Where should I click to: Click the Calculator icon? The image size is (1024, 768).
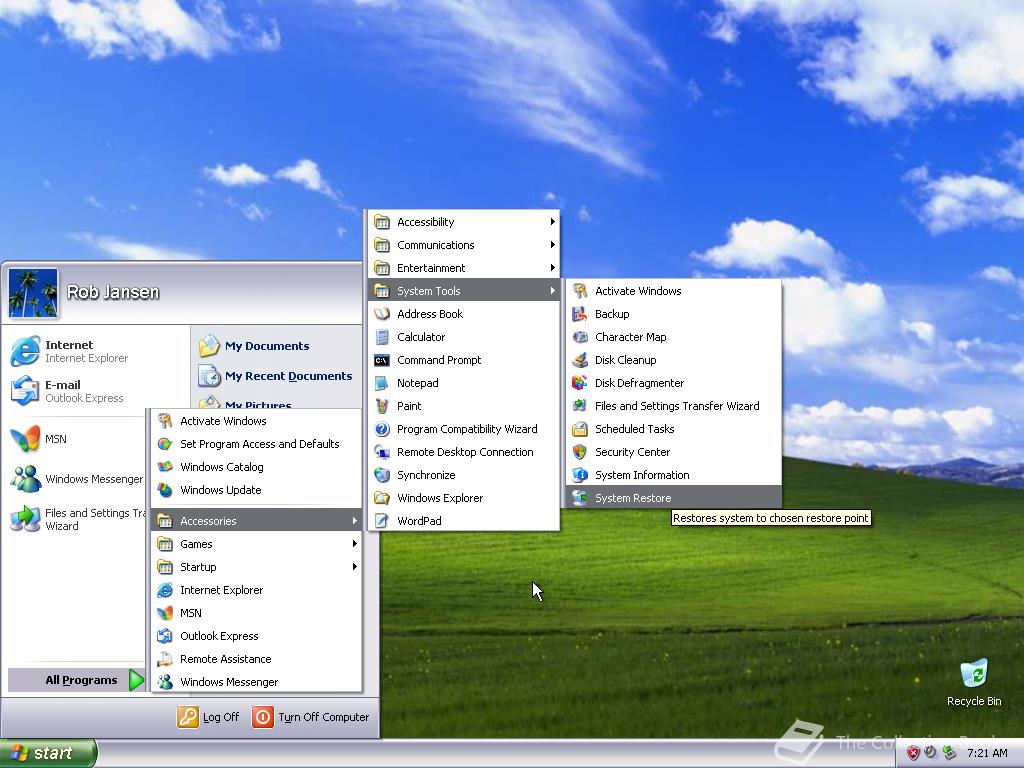(x=382, y=337)
